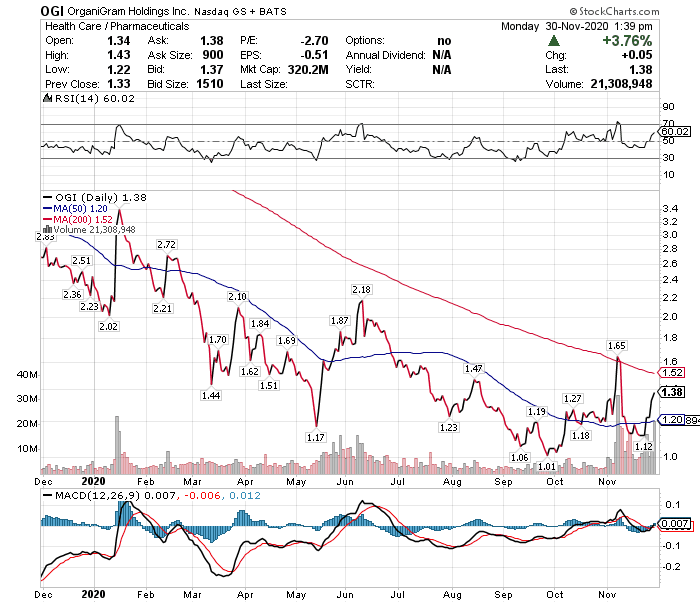Click the Ask Size value 900
This screenshot has width=700, height=603.
(x=213, y=55)
